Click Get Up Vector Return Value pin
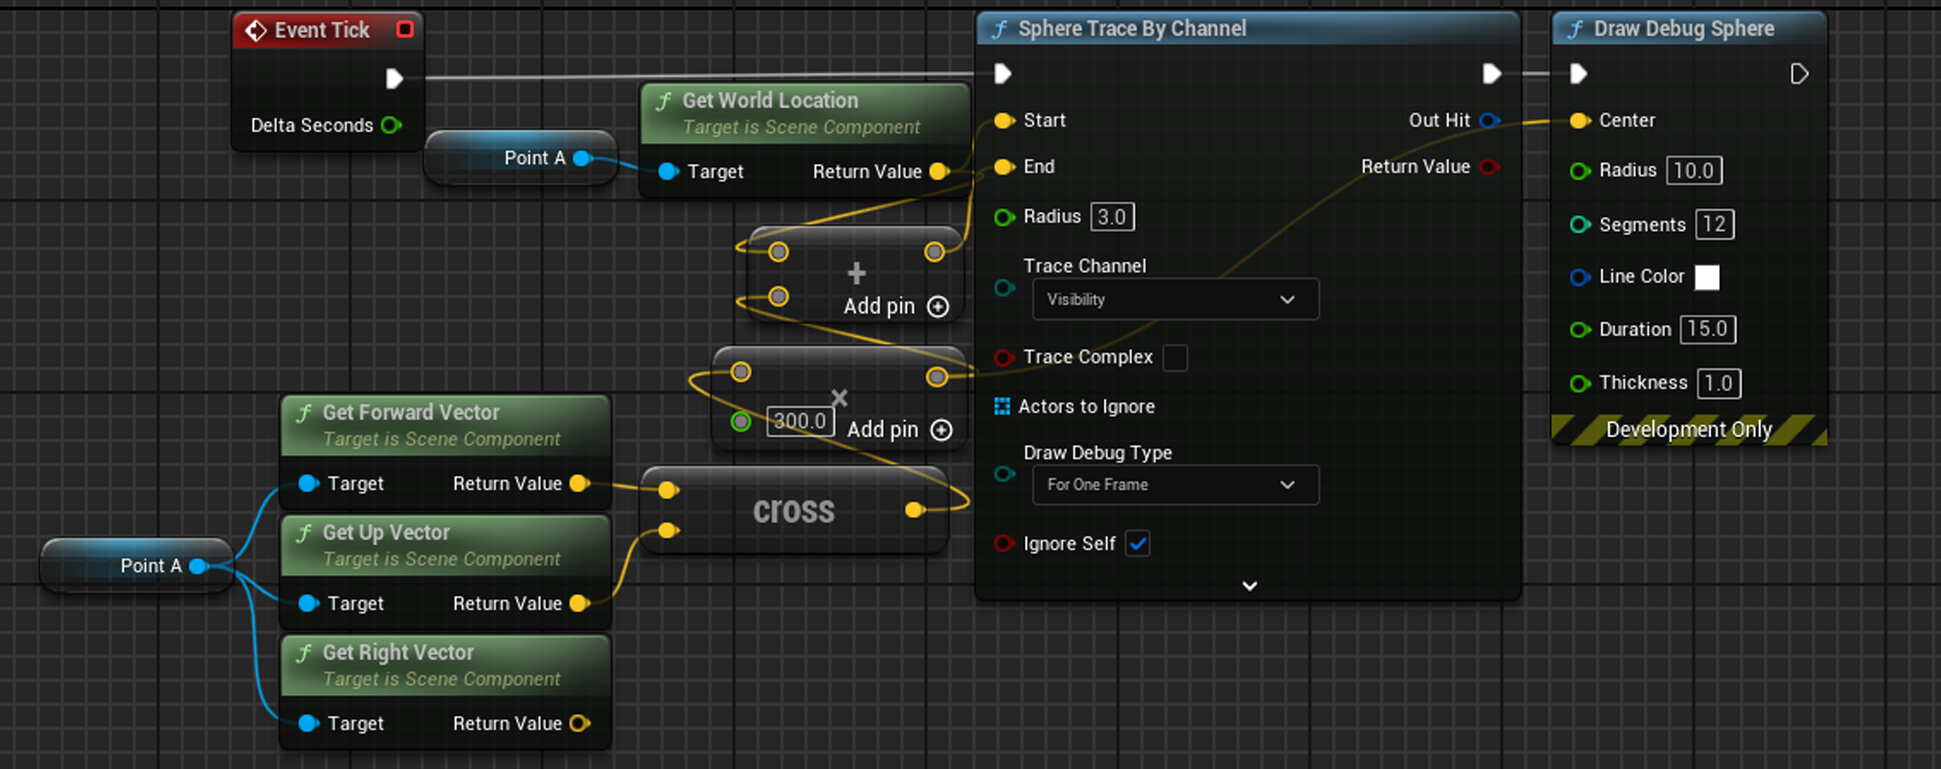This screenshot has width=1941, height=769. 578,603
